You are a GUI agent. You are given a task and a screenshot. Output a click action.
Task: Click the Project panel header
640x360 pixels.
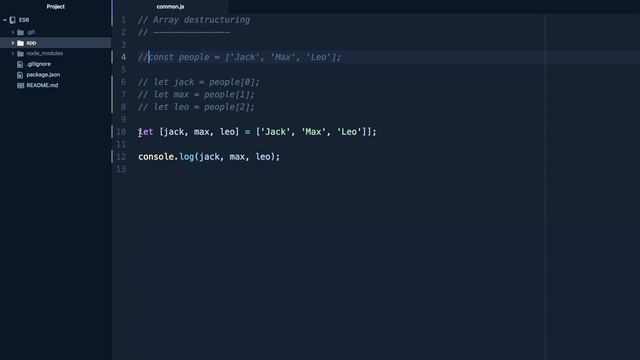click(56, 7)
